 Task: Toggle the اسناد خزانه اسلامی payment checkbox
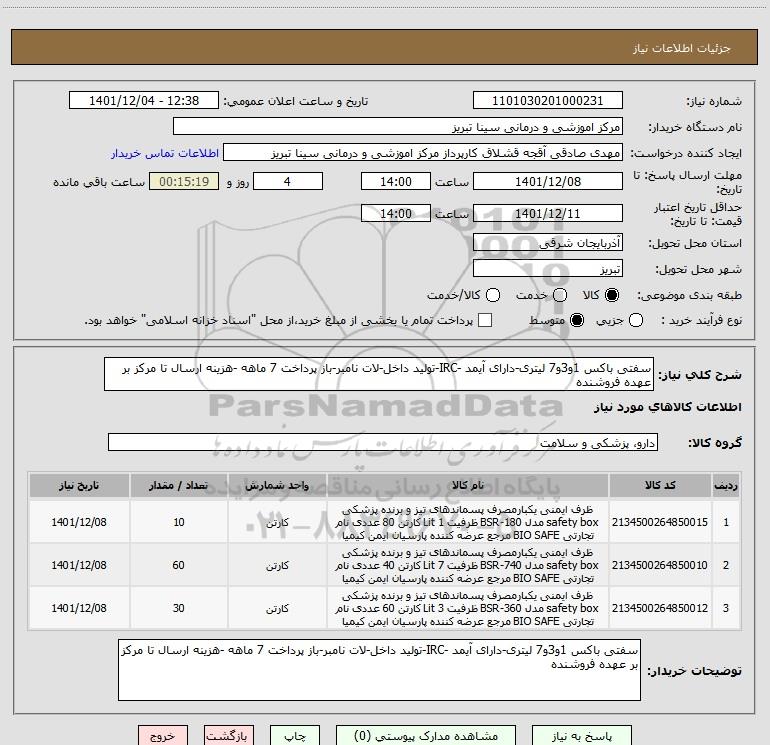pos(485,320)
